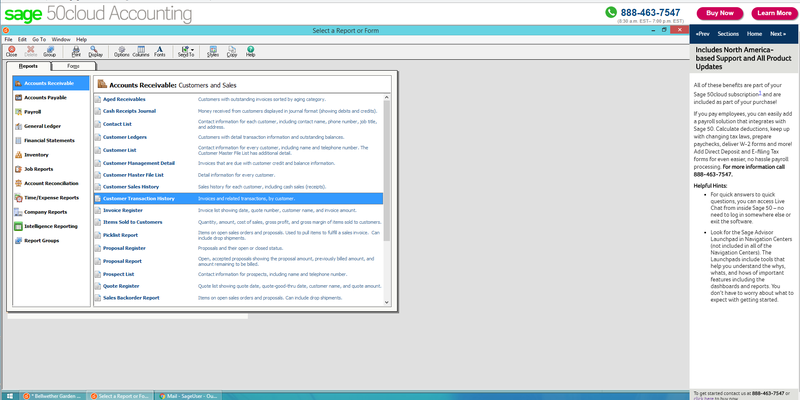
Task: Select the Cash Receipts Journal report
Action: pyautogui.click(x=238, y=111)
